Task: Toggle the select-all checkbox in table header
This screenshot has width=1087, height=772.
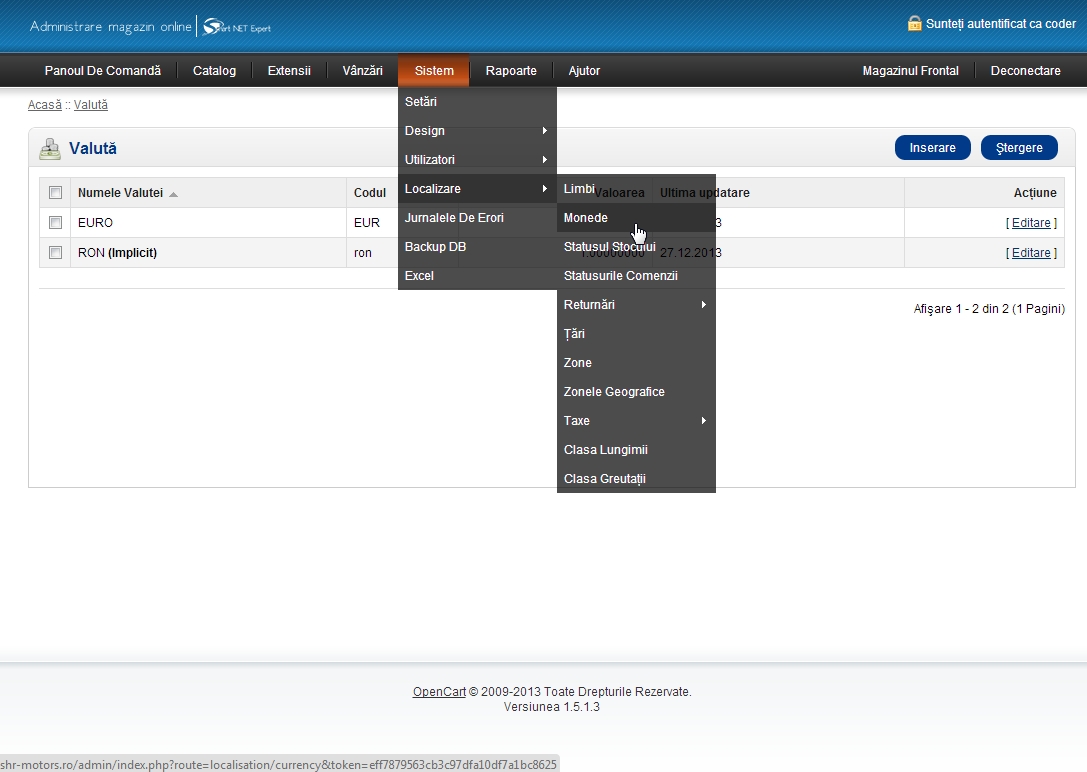Action: pos(56,193)
